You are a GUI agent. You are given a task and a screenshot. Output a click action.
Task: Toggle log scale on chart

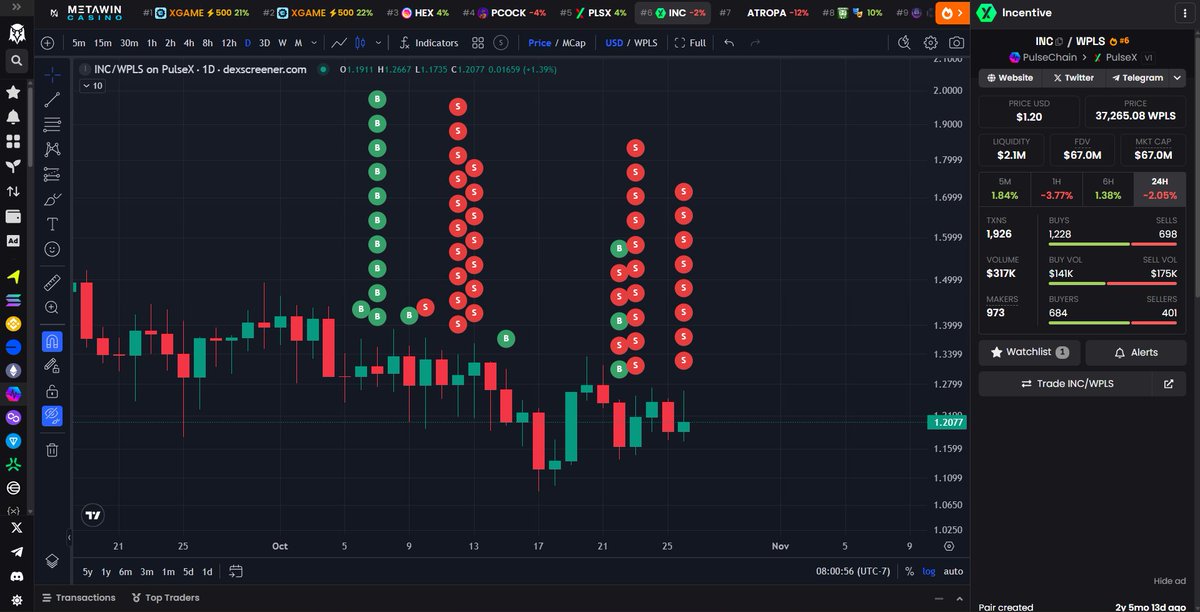pos(929,571)
